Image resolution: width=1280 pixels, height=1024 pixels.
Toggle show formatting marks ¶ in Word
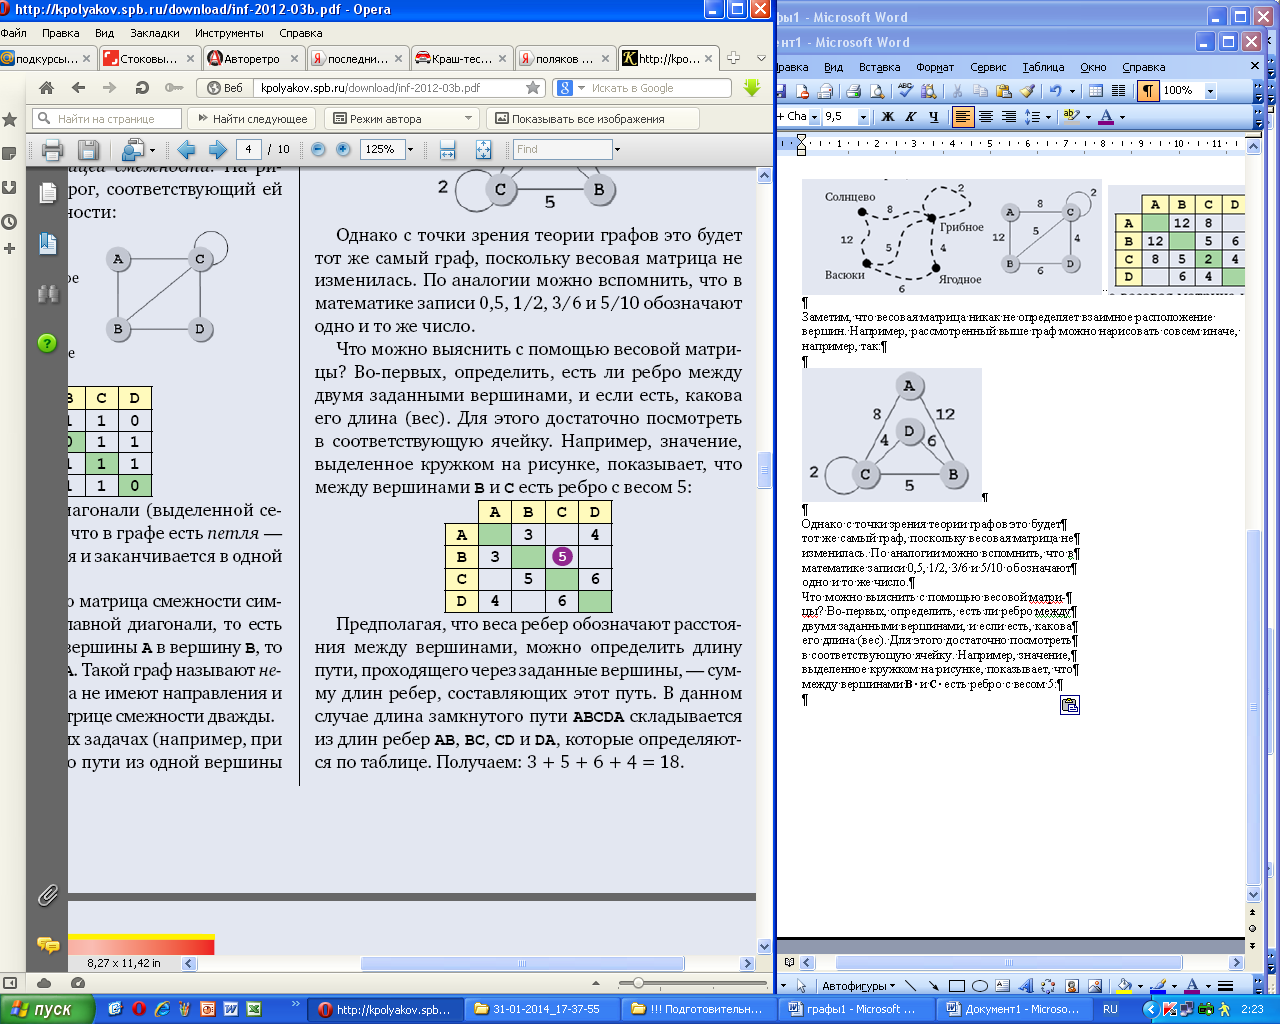pos(1148,91)
